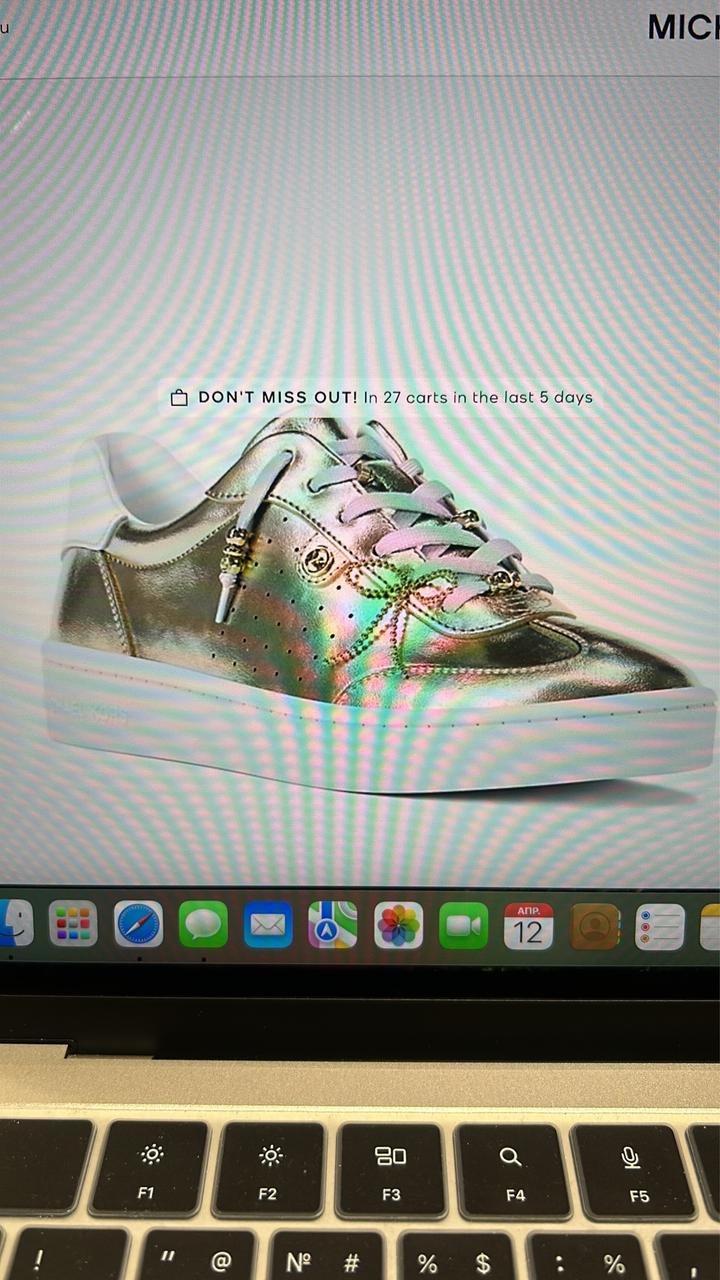Image resolution: width=720 pixels, height=1280 pixels.
Task: Open the Messages app in dock
Action: click(x=203, y=925)
